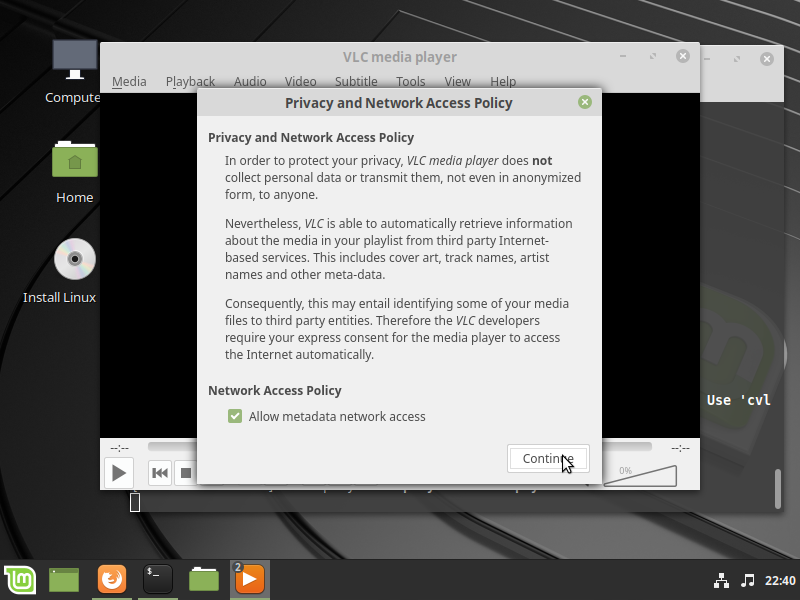Adjust the VLC volume slider
800x600 pixels.
click(x=640, y=476)
